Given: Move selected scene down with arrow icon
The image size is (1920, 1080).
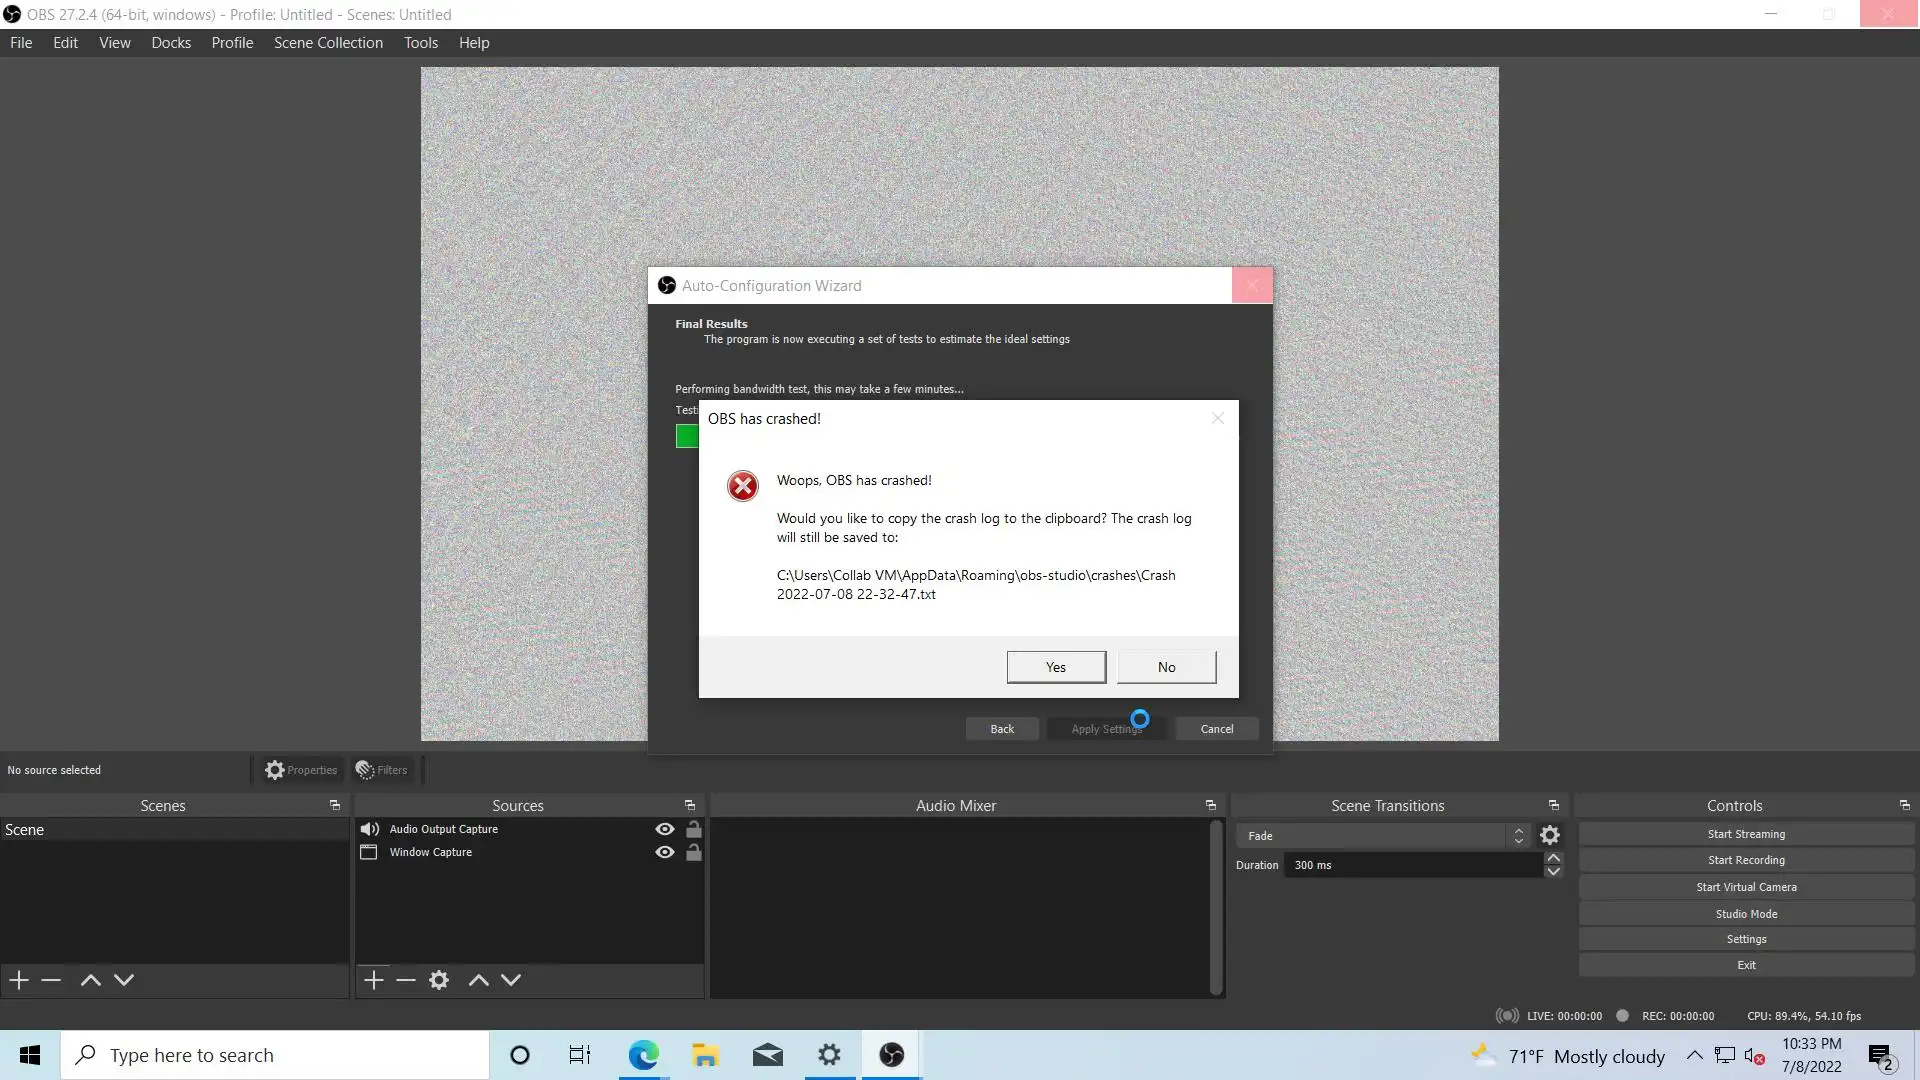Looking at the screenshot, I should click(x=124, y=980).
